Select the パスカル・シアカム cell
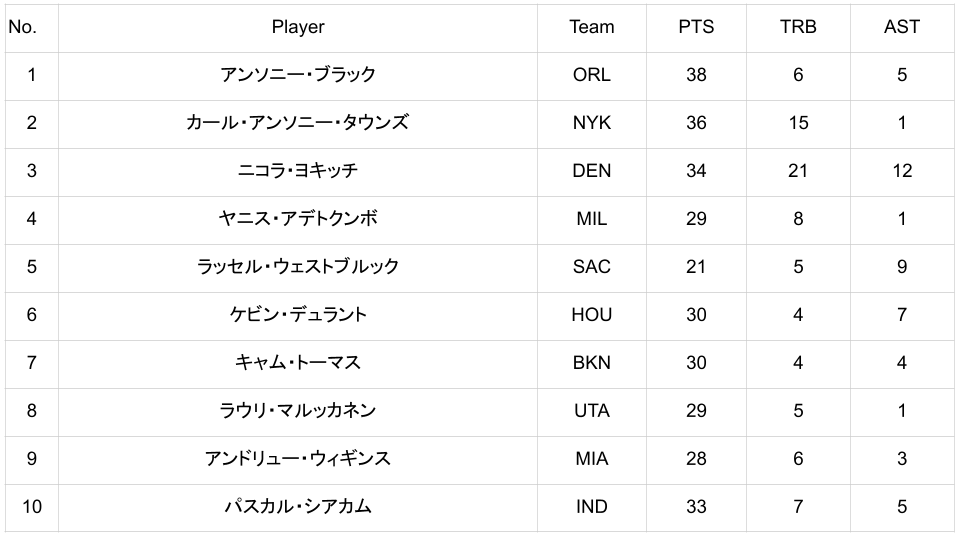The width and height of the screenshot is (960, 540). coord(298,507)
